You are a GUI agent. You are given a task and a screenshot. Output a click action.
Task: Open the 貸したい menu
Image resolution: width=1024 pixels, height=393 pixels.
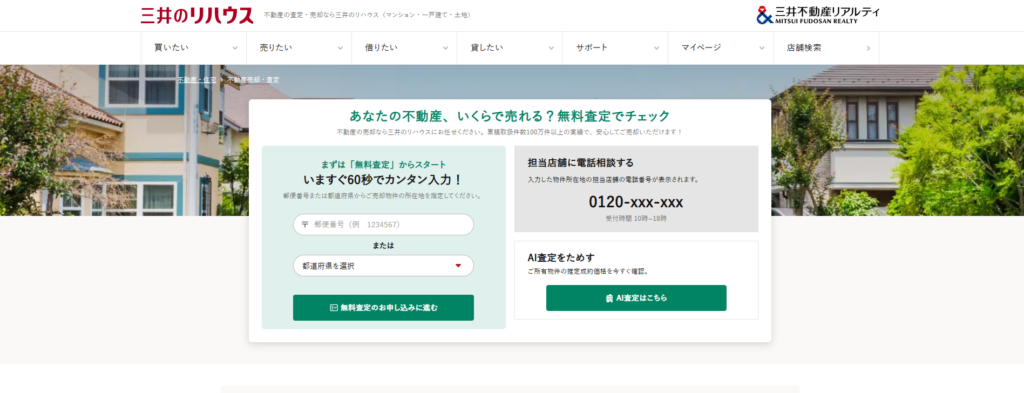[509, 48]
